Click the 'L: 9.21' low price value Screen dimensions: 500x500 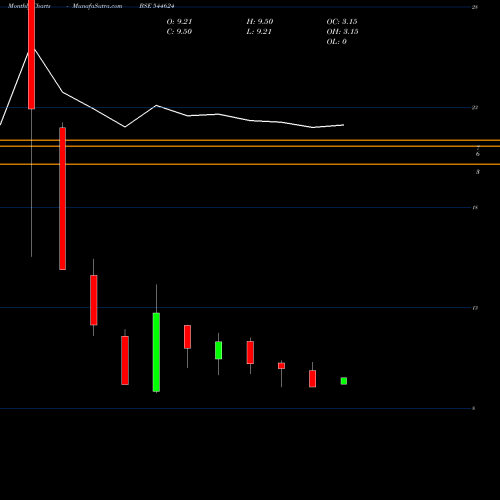259,32
